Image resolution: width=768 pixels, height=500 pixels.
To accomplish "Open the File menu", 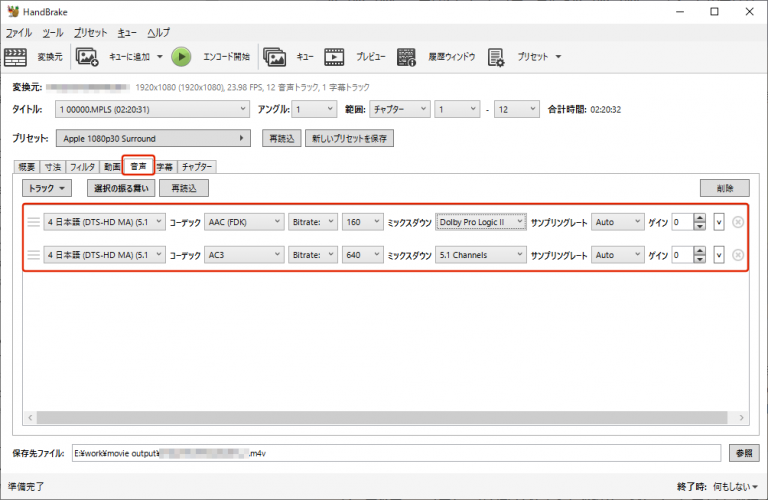I will pyautogui.click(x=19, y=33).
